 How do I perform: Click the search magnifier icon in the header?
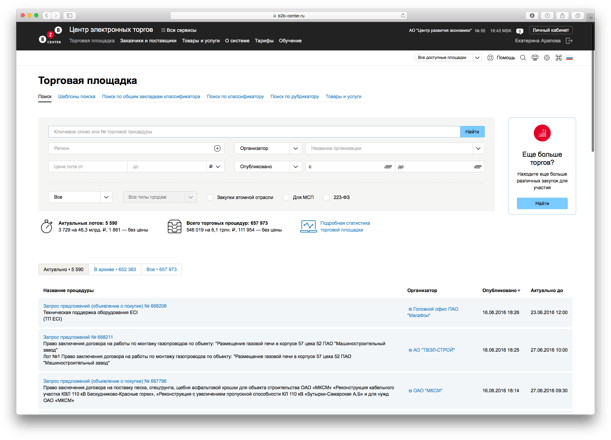coord(523,58)
